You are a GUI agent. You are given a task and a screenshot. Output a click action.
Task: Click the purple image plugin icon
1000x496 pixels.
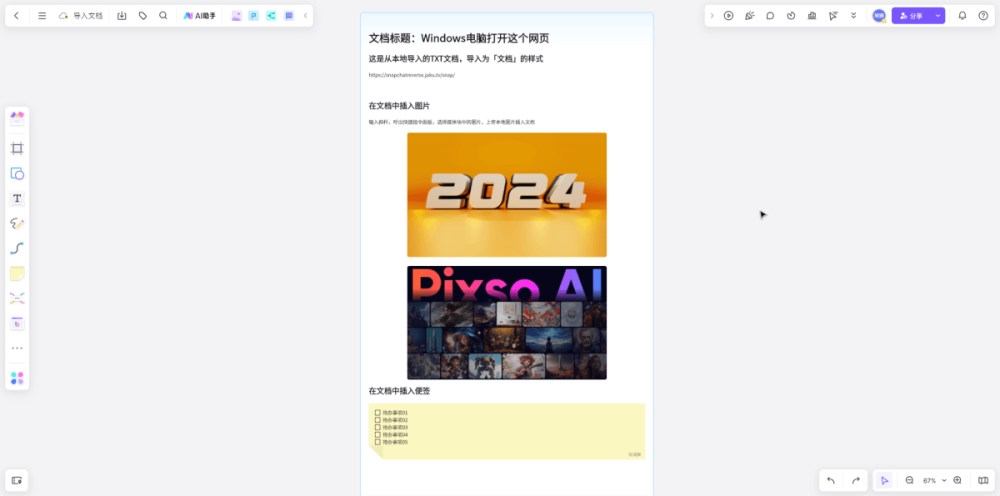237,16
